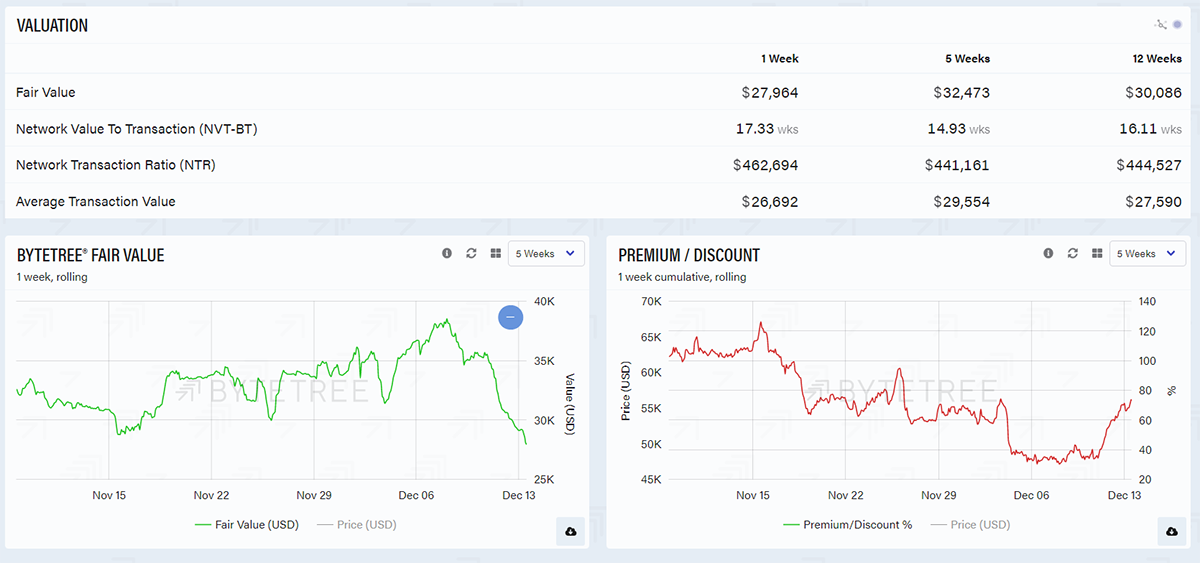This screenshot has width=1200, height=563.
Task: Click the VALUATION panel title
Action: 52,26
